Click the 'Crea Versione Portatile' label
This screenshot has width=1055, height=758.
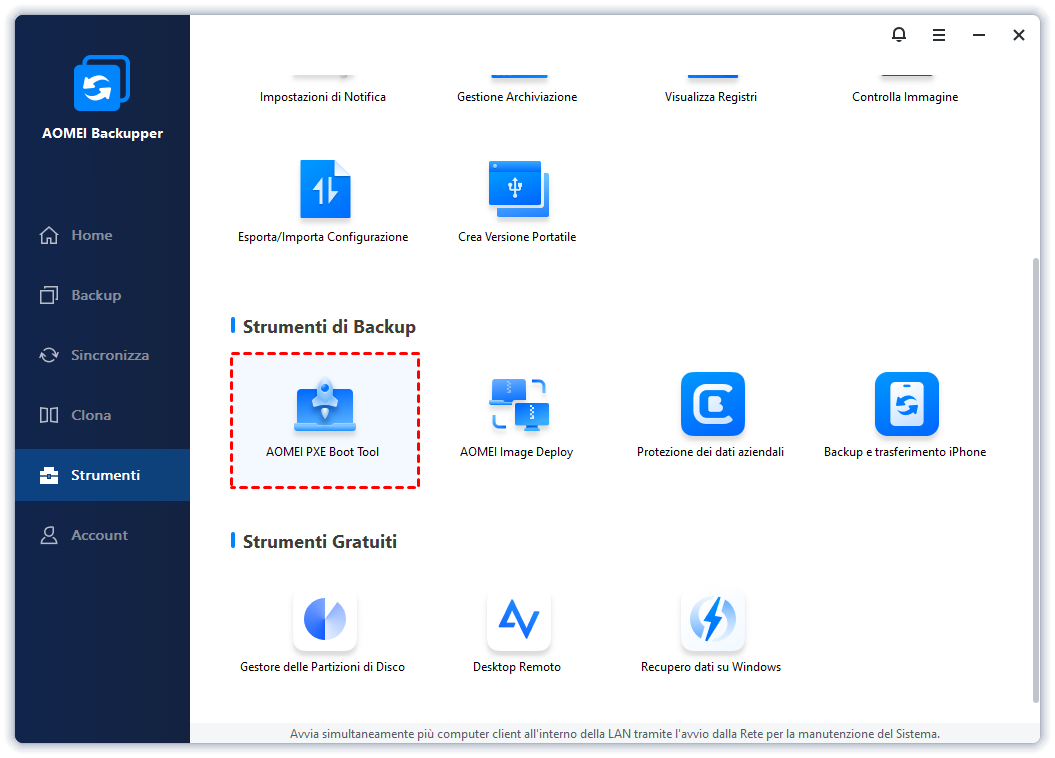pos(517,237)
